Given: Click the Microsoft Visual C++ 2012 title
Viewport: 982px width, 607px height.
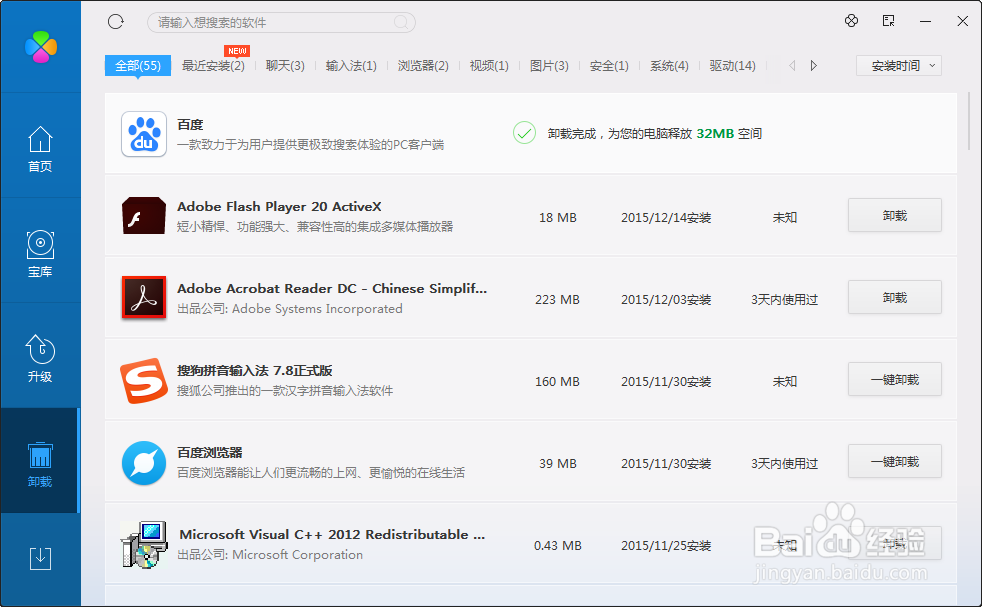Looking at the screenshot, I should pos(332,535).
